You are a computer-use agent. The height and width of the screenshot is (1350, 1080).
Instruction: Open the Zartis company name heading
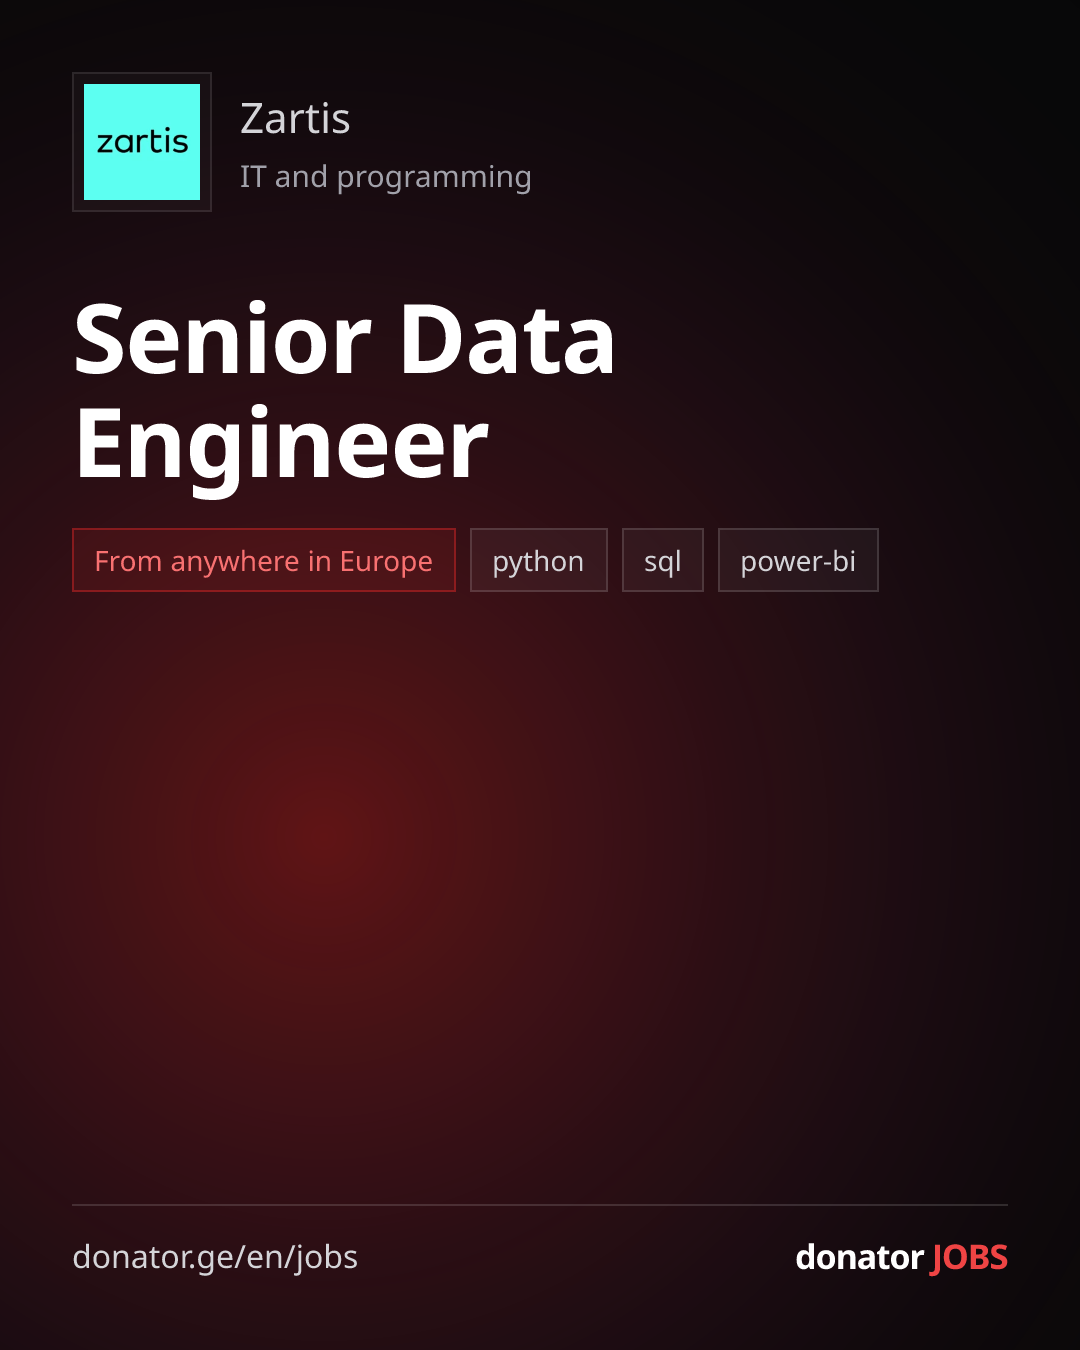tap(295, 119)
